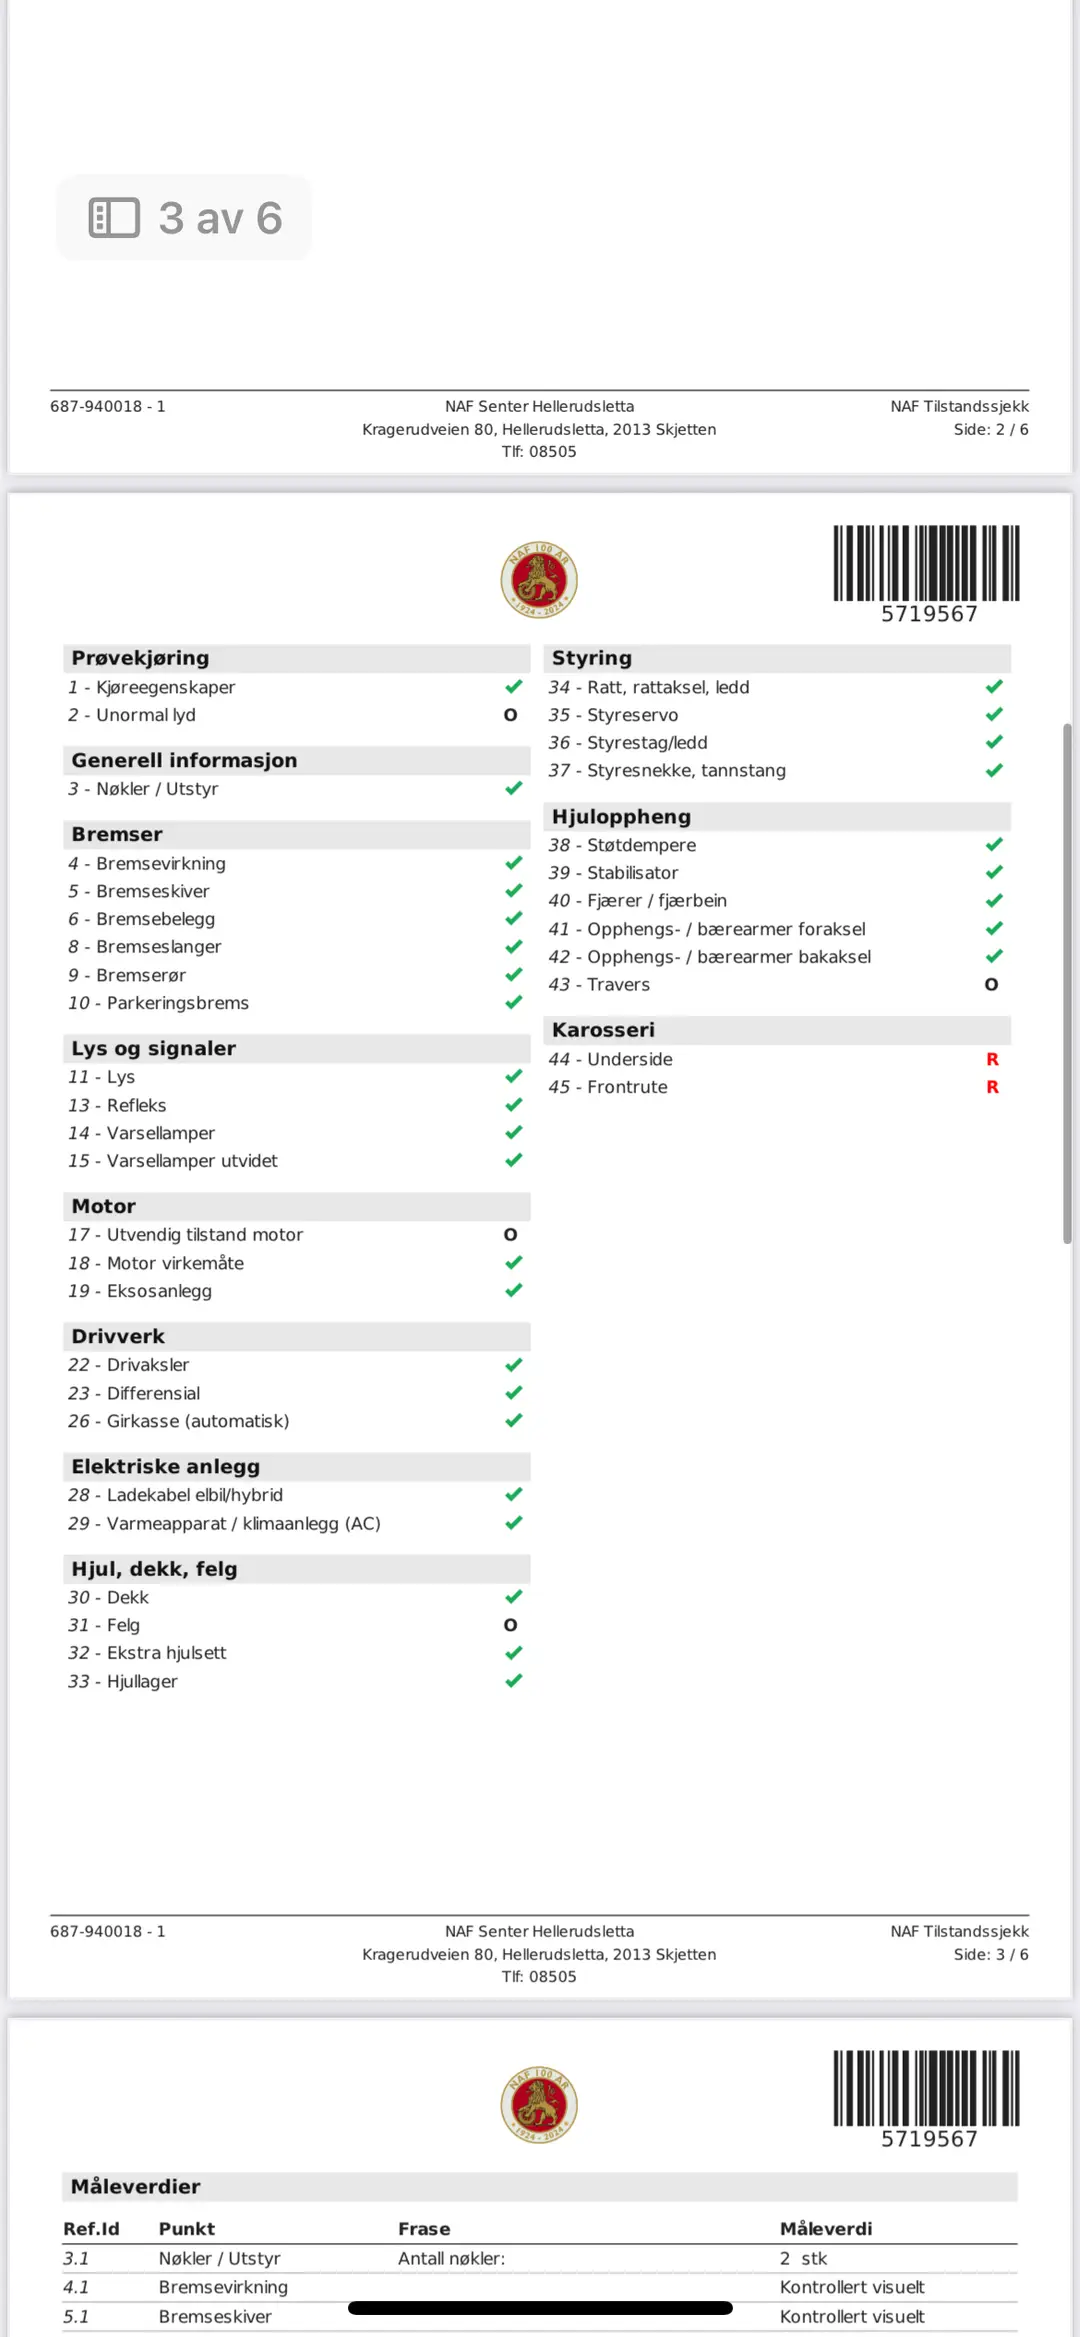
Task: Tap the O mark beside Travers
Action: tap(991, 985)
